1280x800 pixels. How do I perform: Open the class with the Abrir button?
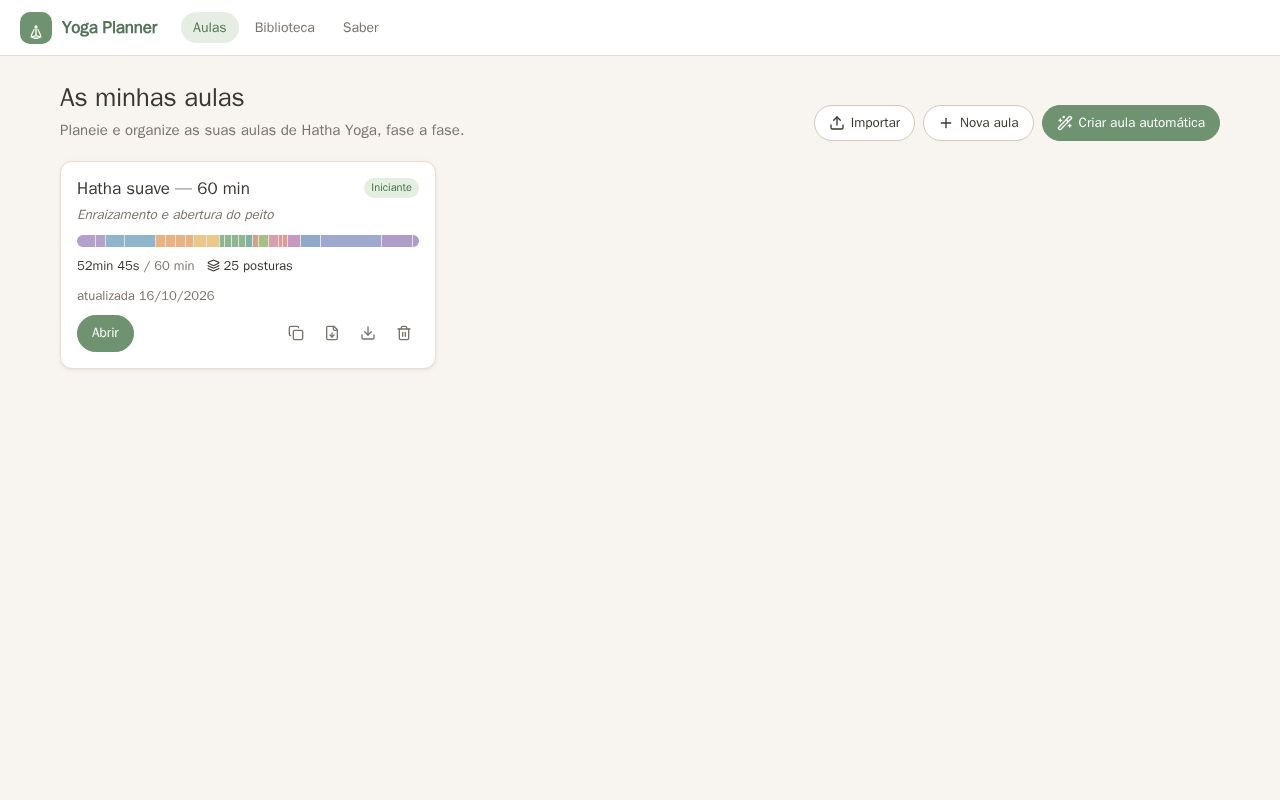point(105,333)
